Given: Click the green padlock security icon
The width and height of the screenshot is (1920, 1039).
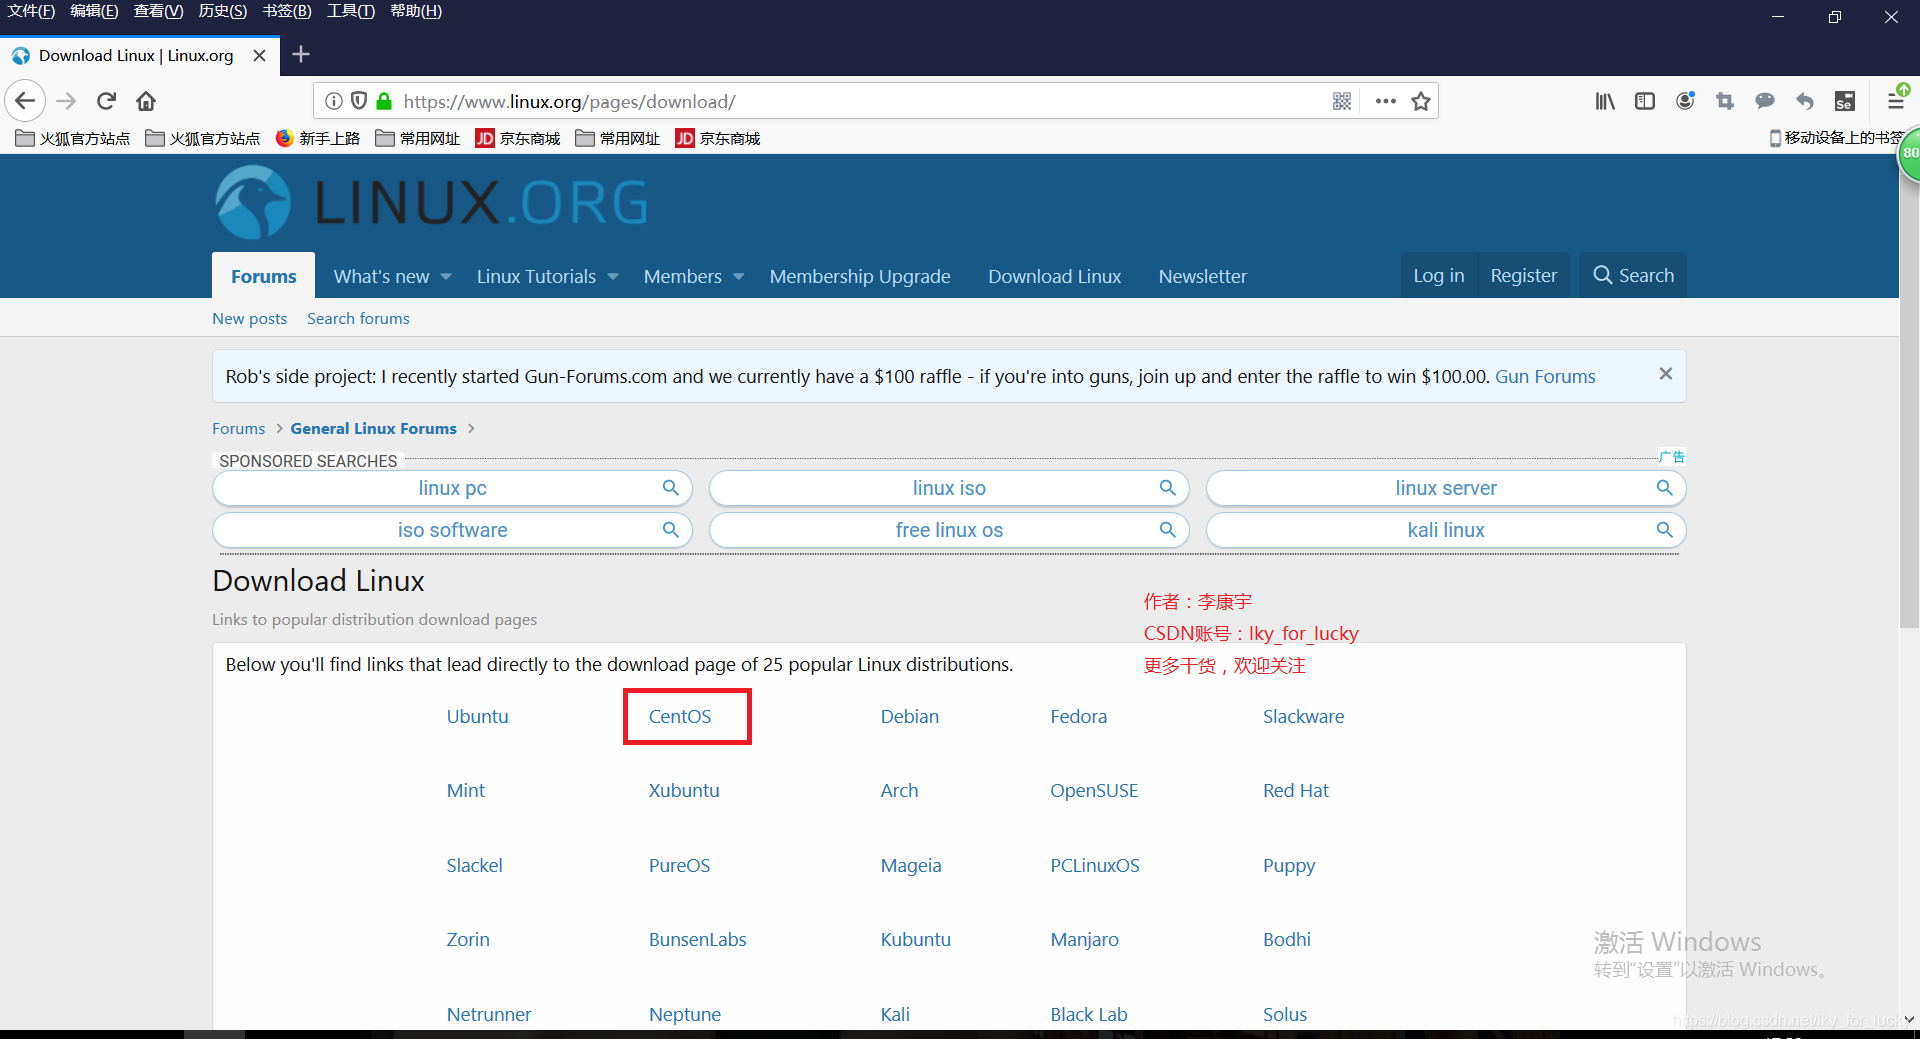Looking at the screenshot, I should click(384, 101).
